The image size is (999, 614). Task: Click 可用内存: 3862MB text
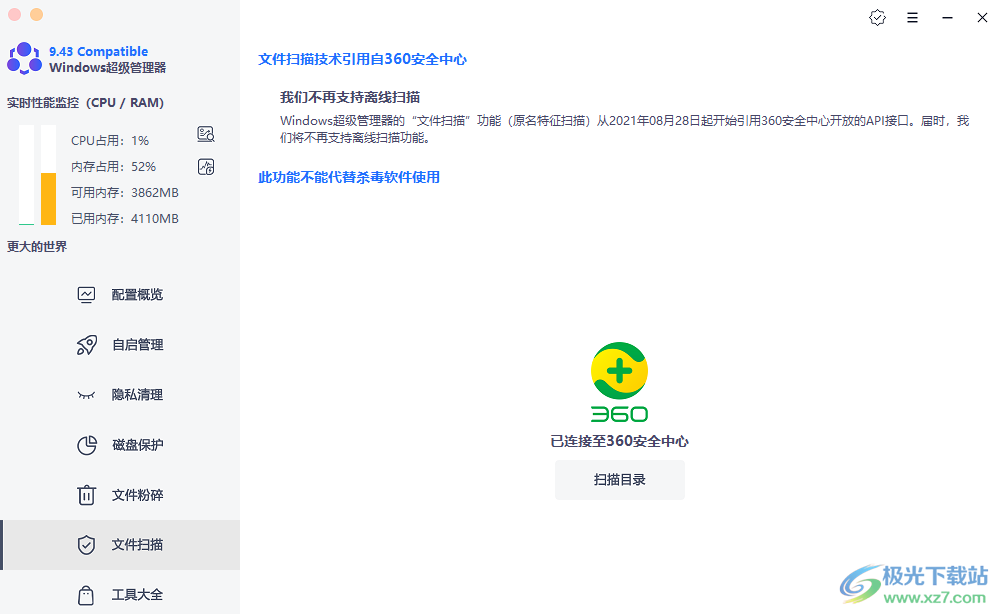pos(125,193)
